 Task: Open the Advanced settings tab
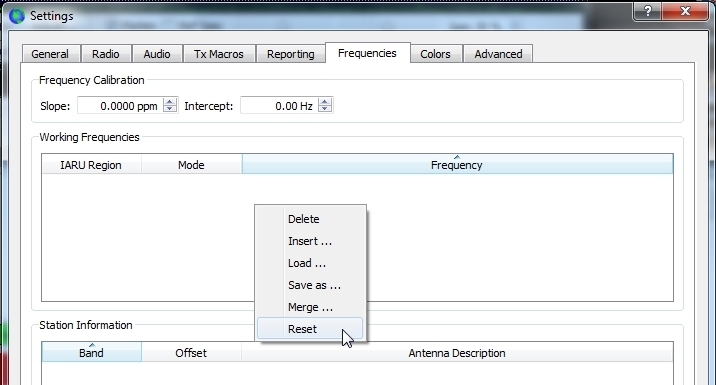coord(498,54)
